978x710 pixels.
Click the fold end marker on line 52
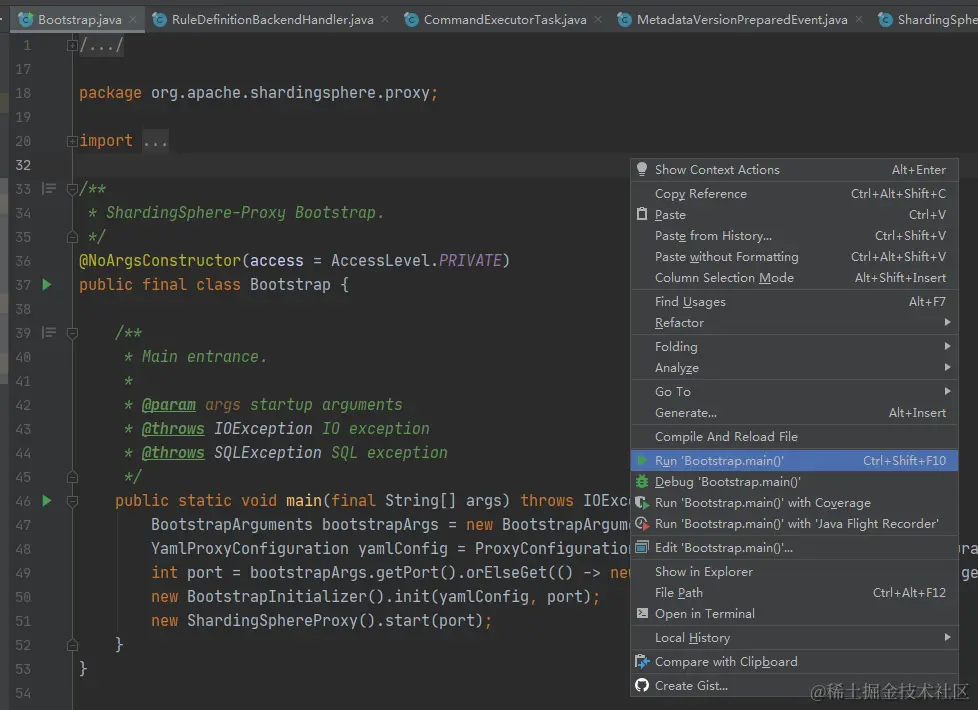(72, 644)
